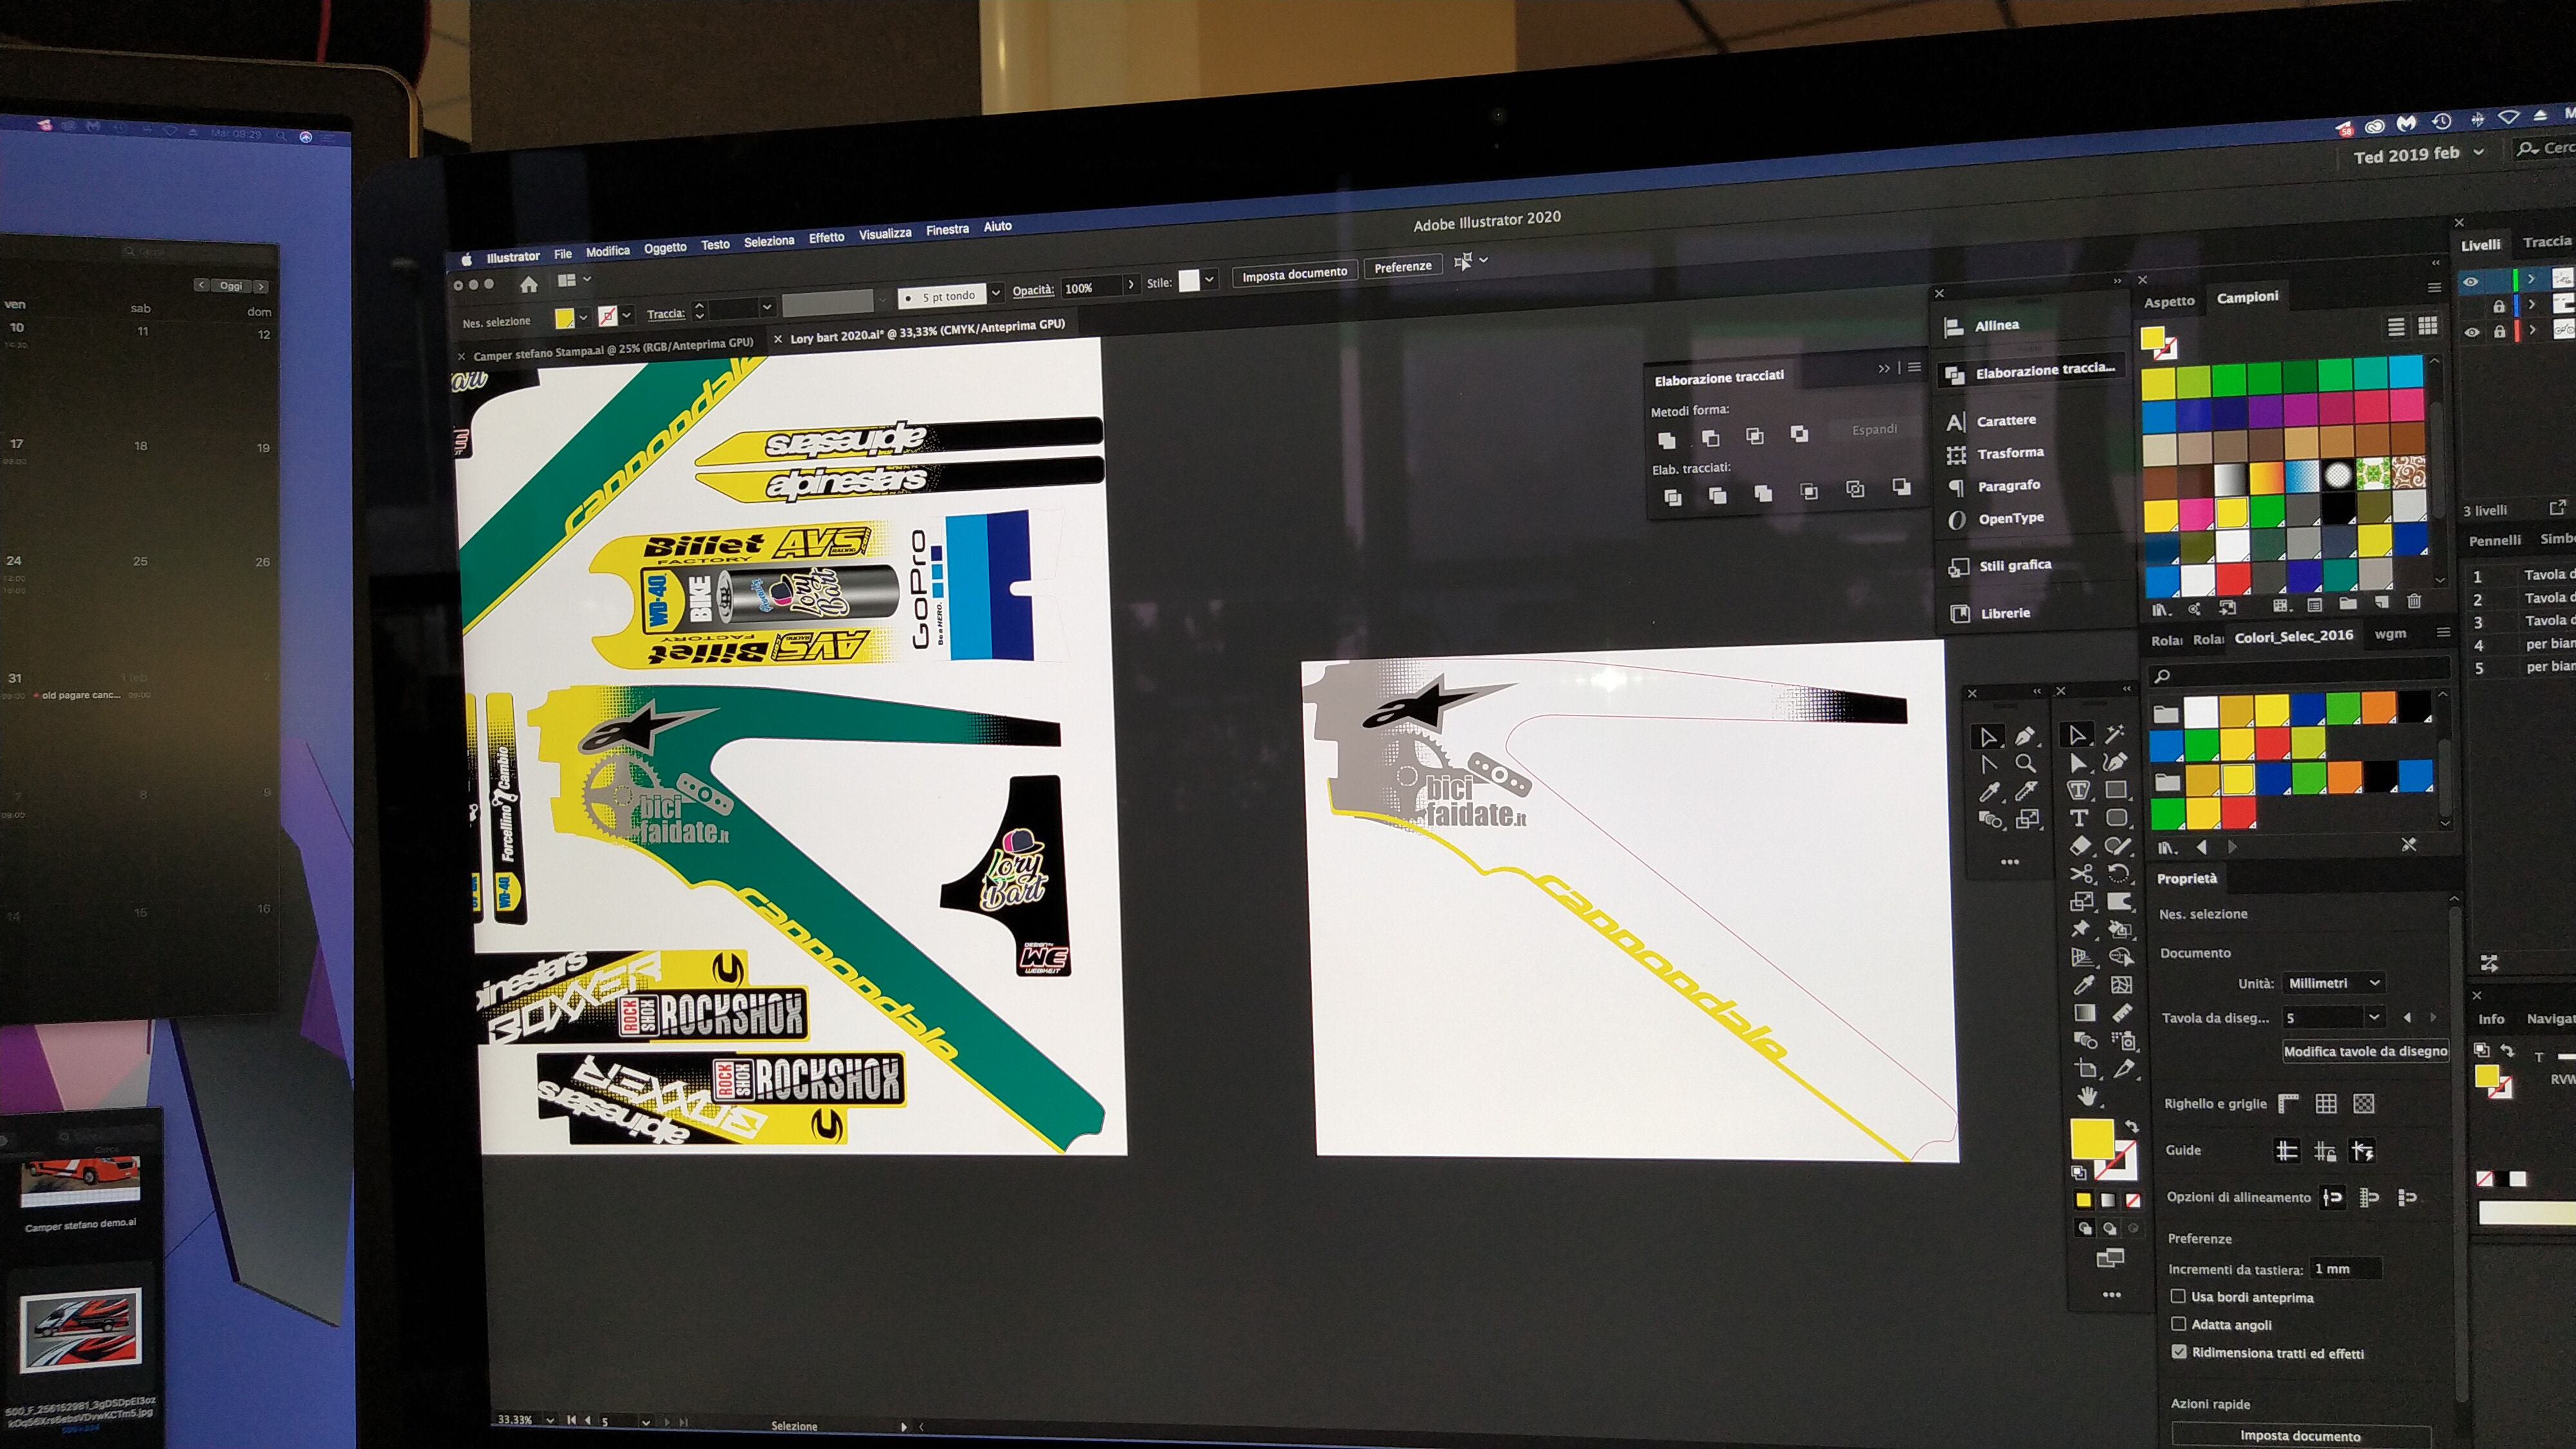Show the grid in Righello e griglie
Viewport: 2576px width, 1449px height.
[2326, 1103]
